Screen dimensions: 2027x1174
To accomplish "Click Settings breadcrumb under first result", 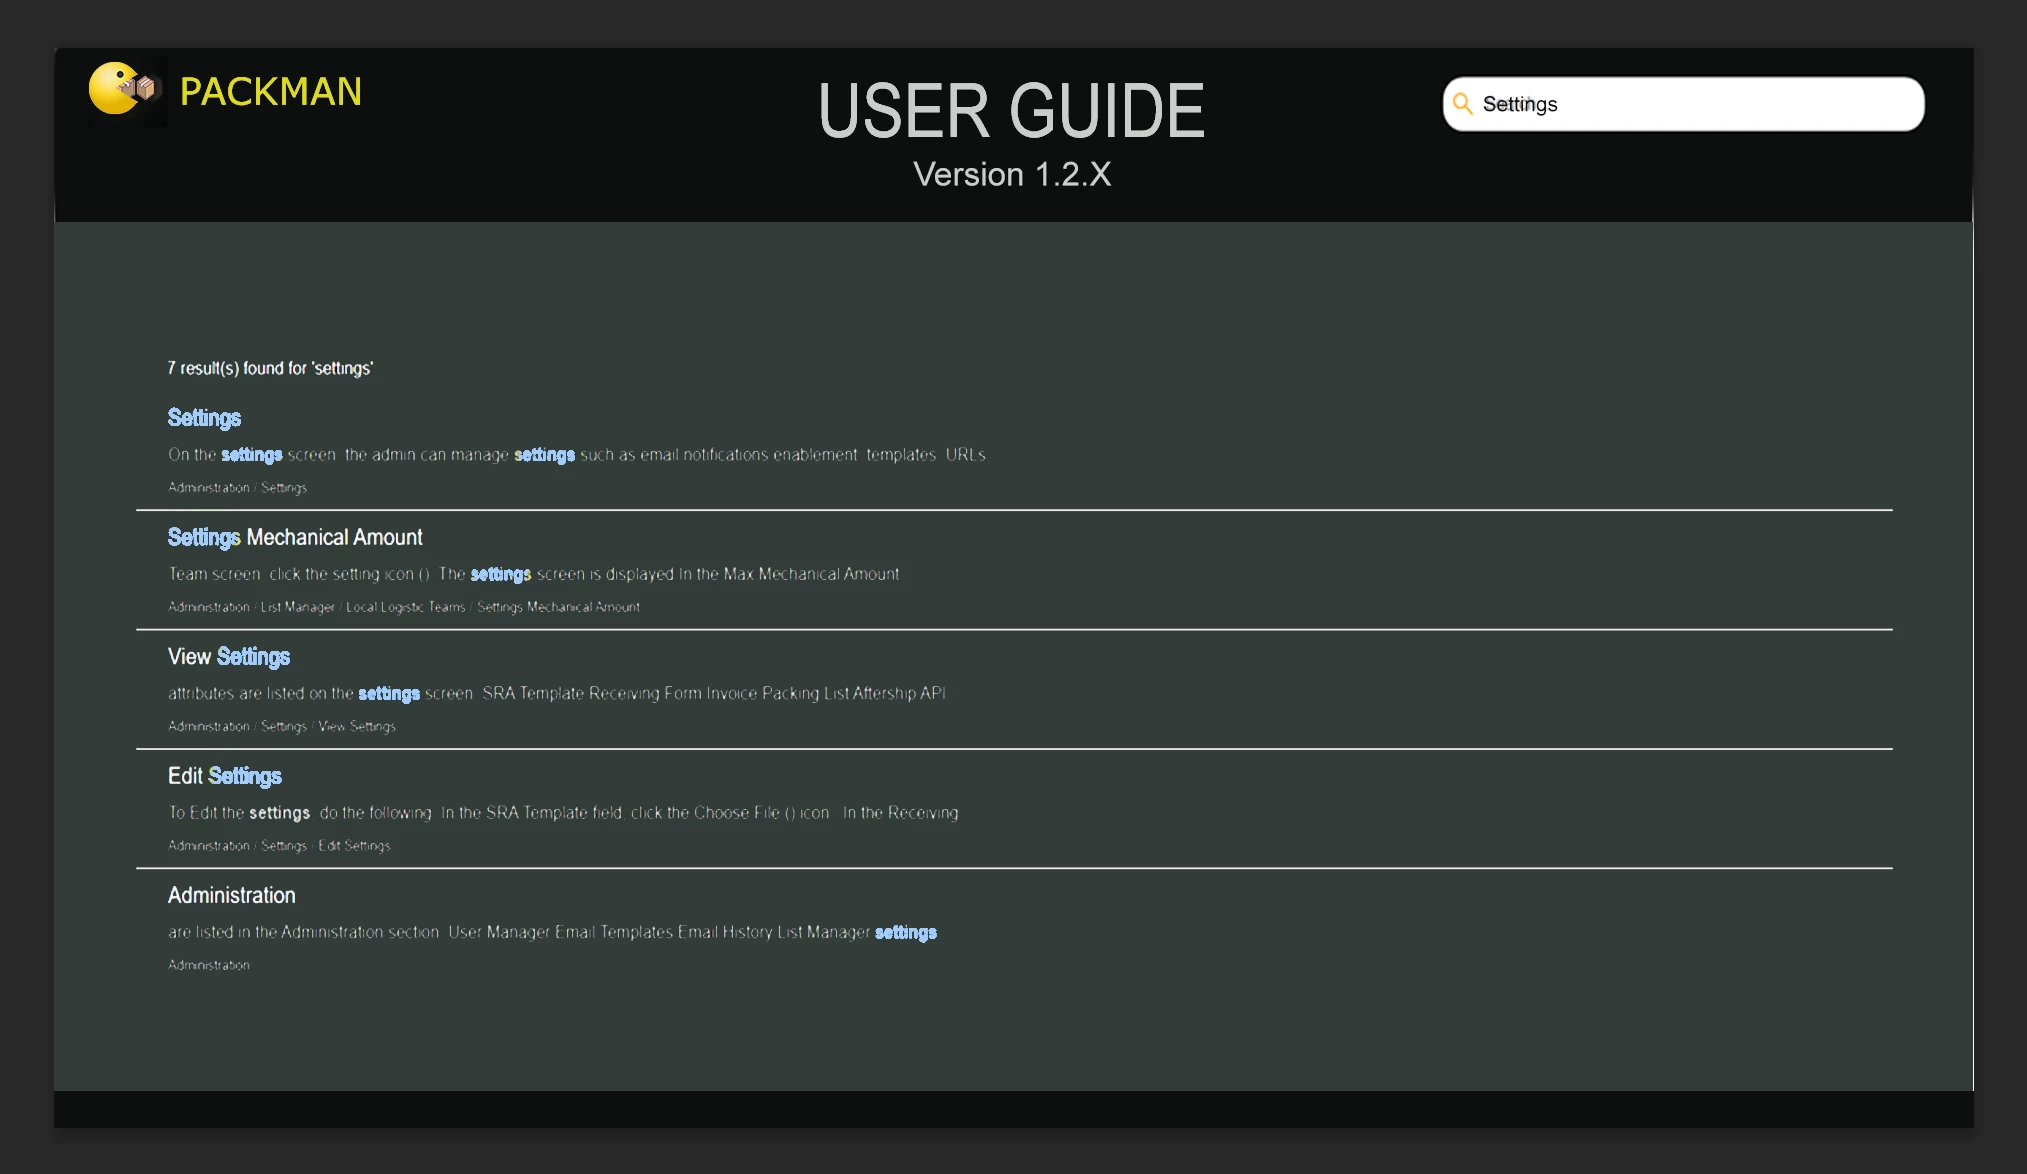I will (x=284, y=488).
